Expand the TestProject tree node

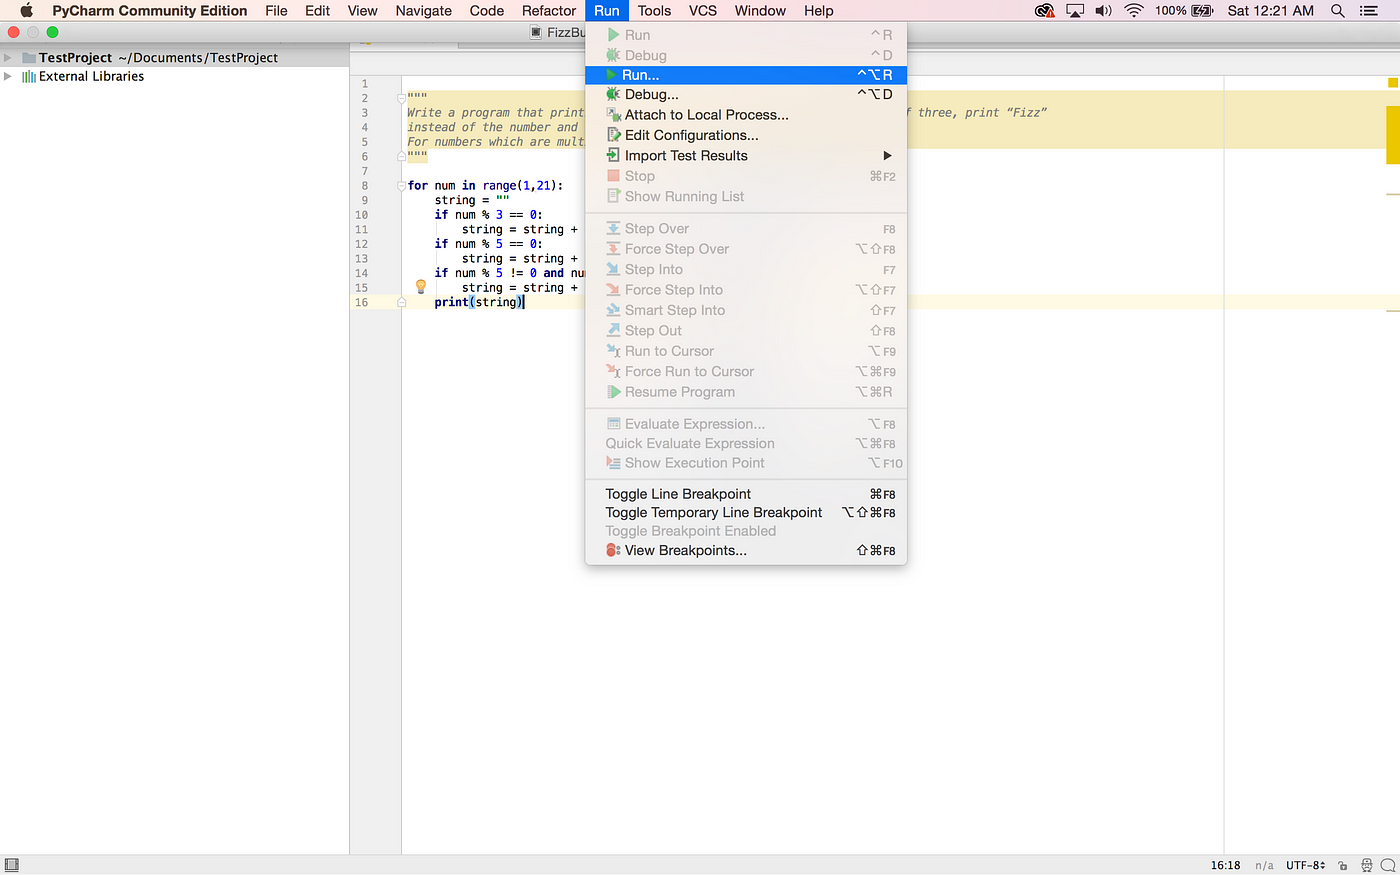click(x=8, y=58)
